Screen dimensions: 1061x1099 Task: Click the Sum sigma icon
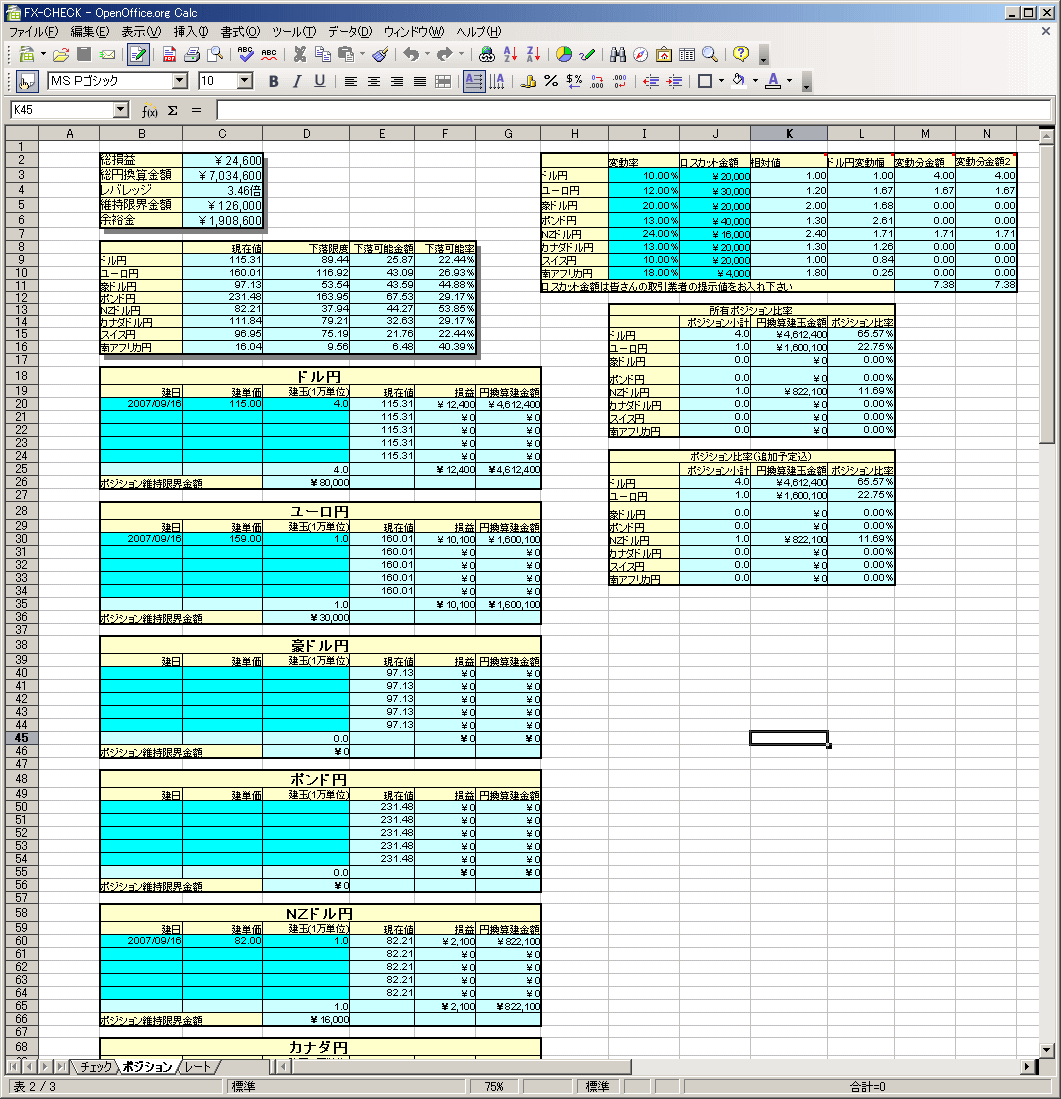[x=172, y=110]
